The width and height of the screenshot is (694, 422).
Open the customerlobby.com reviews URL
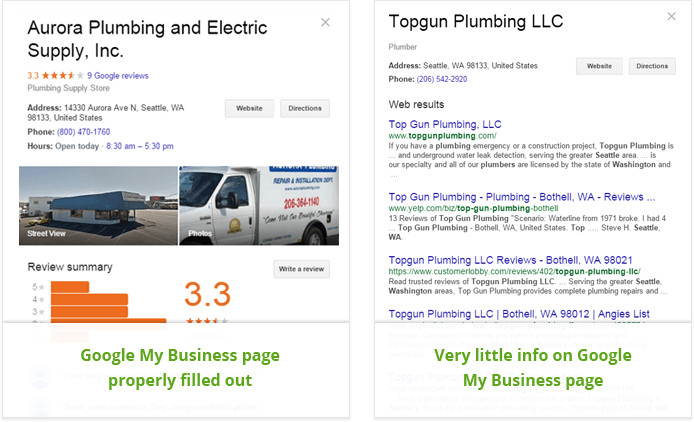click(514, 271)
